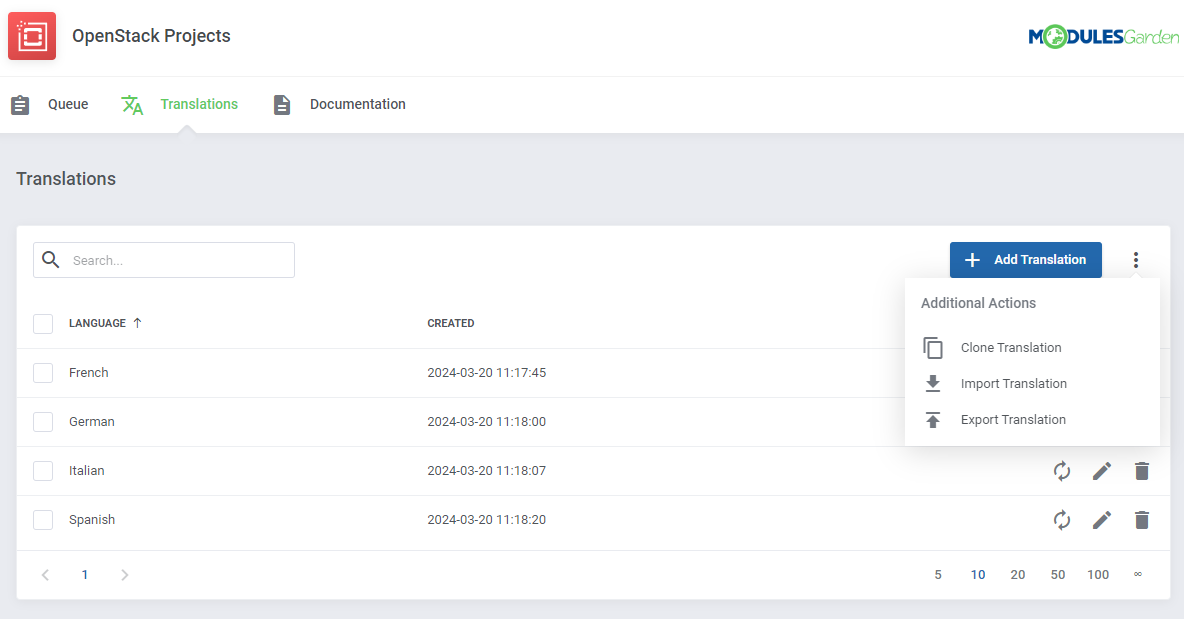Click the LANGUAGE column sort arrow
1184x619 pixels.
click(x=137, y=322)
